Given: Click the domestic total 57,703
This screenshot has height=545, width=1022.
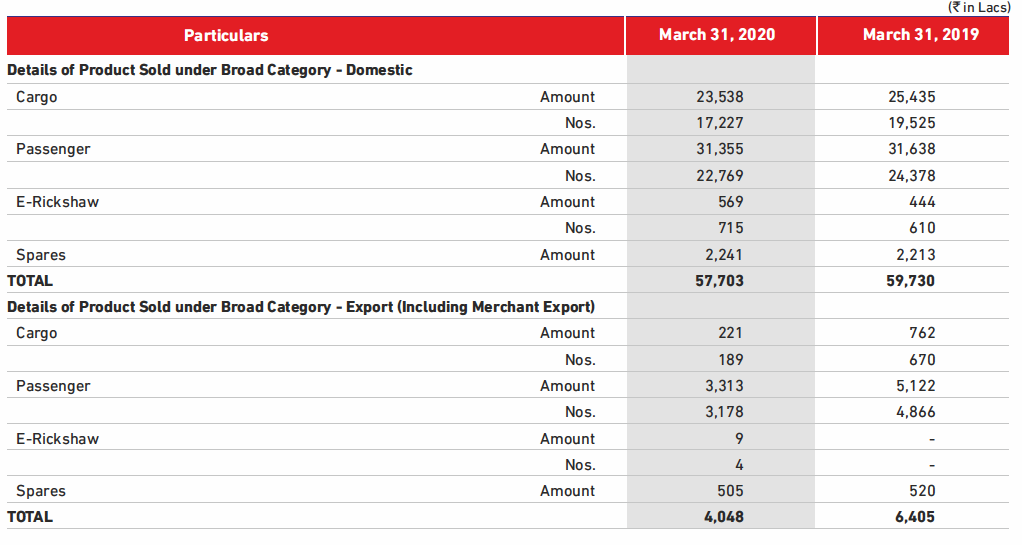Looking at the screenshot, I should click(x=719, y=281).
